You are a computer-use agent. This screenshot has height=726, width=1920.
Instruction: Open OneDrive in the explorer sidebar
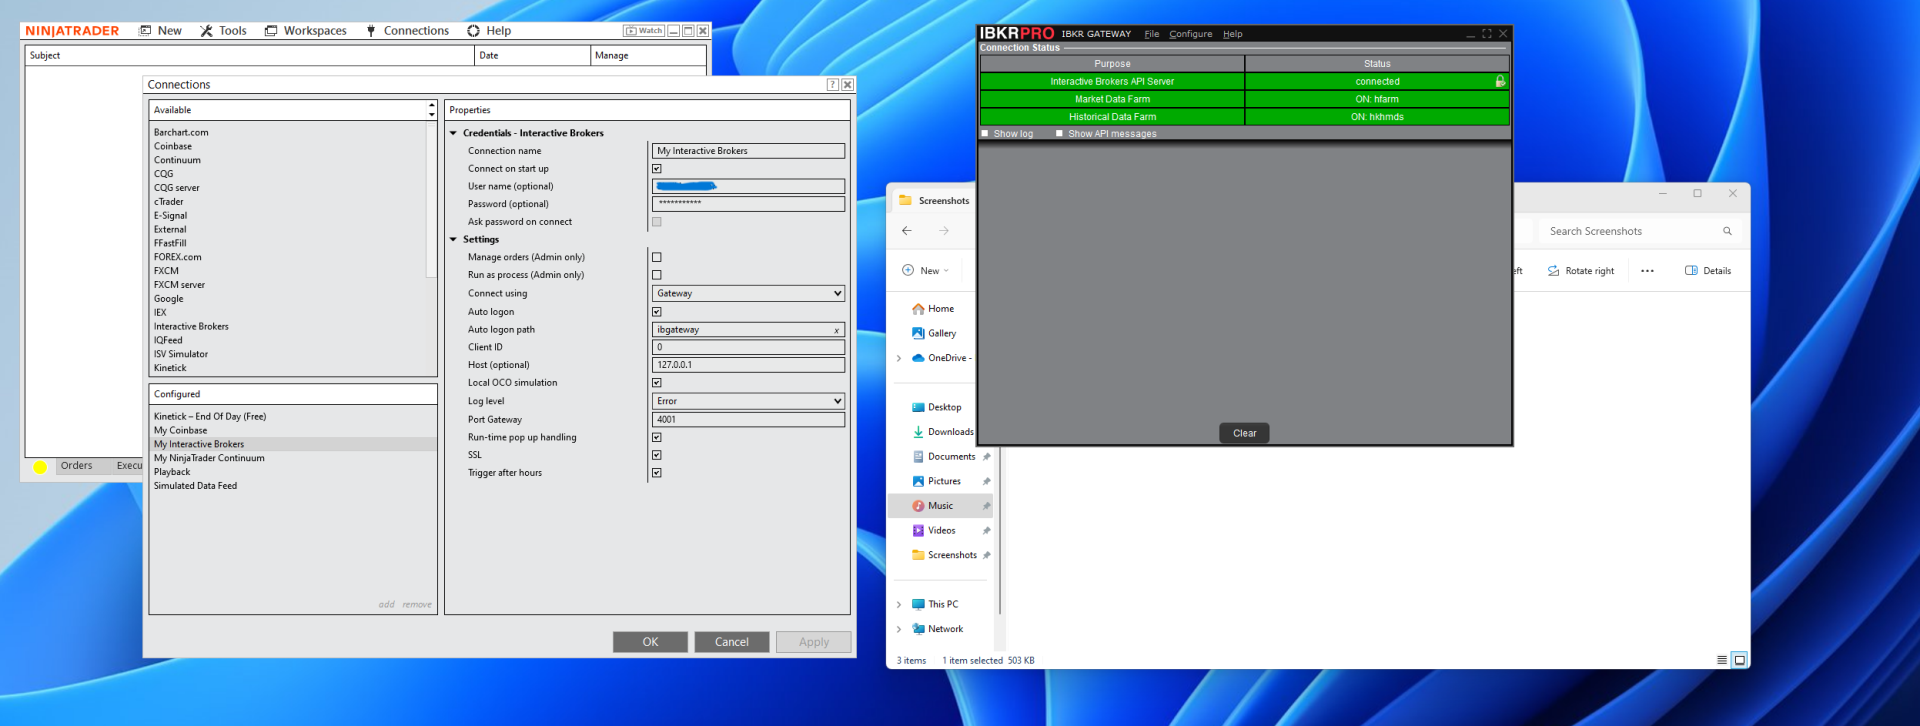941,358
